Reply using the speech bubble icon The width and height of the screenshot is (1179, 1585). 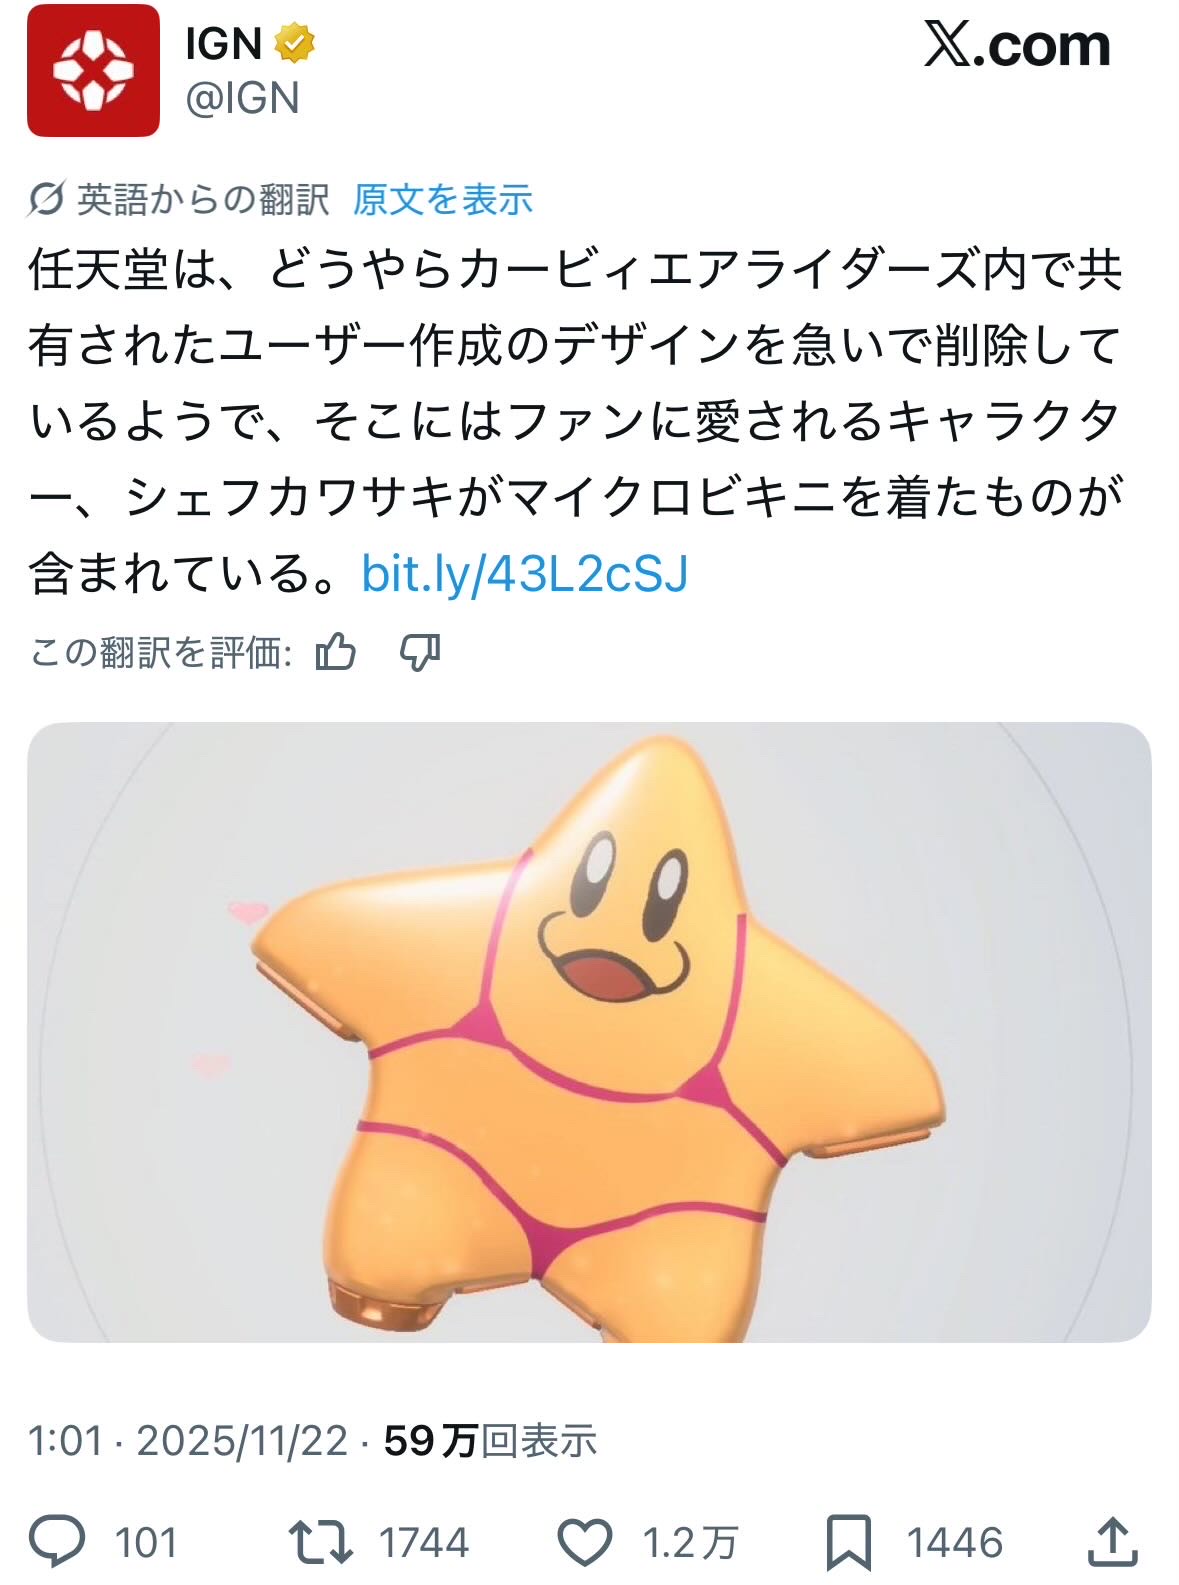(x=57, y=1541)
